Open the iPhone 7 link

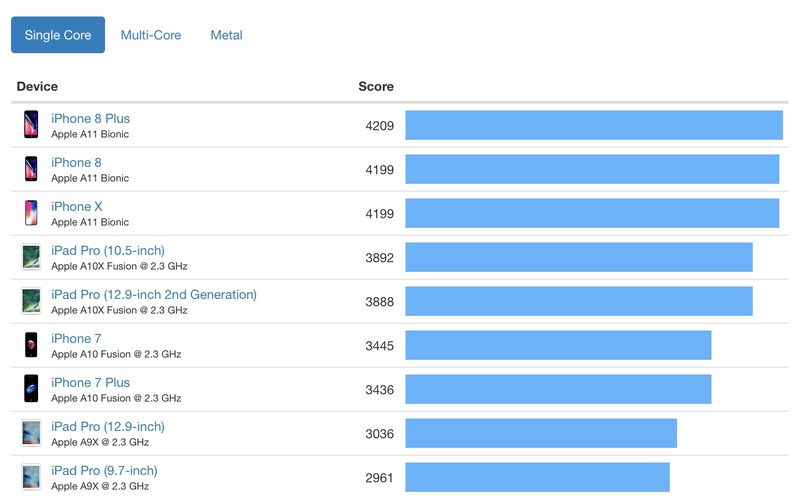pyautogui.click(x=76, y=338)
